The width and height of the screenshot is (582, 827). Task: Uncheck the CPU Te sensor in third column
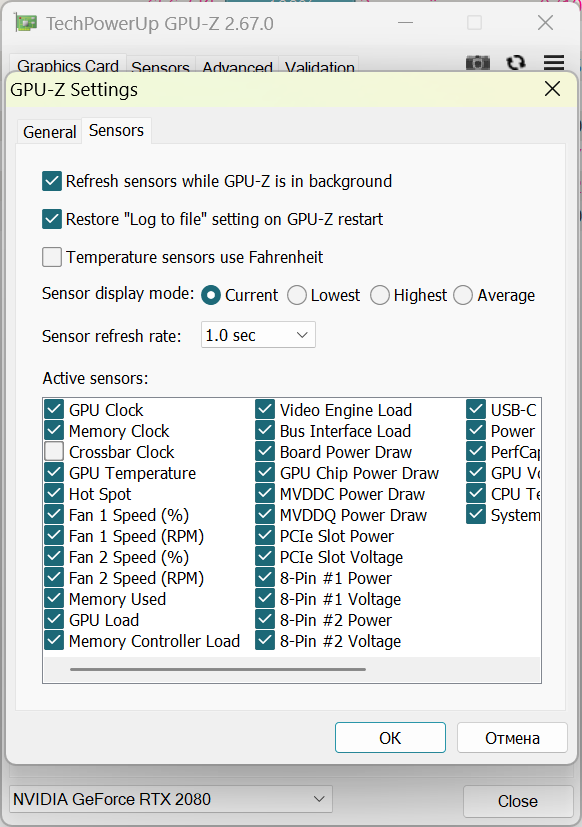[476, 494]
